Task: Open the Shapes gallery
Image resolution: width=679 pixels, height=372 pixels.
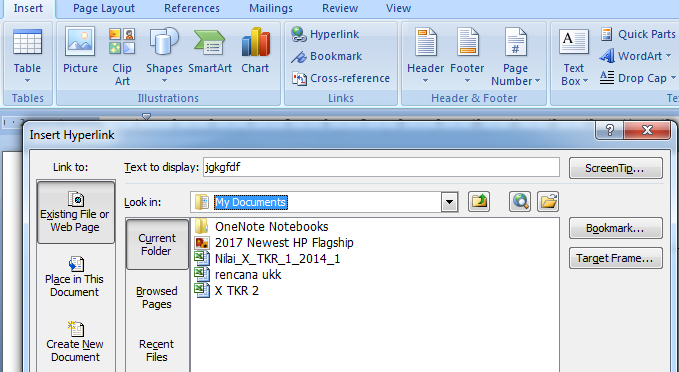Action: 164,56
